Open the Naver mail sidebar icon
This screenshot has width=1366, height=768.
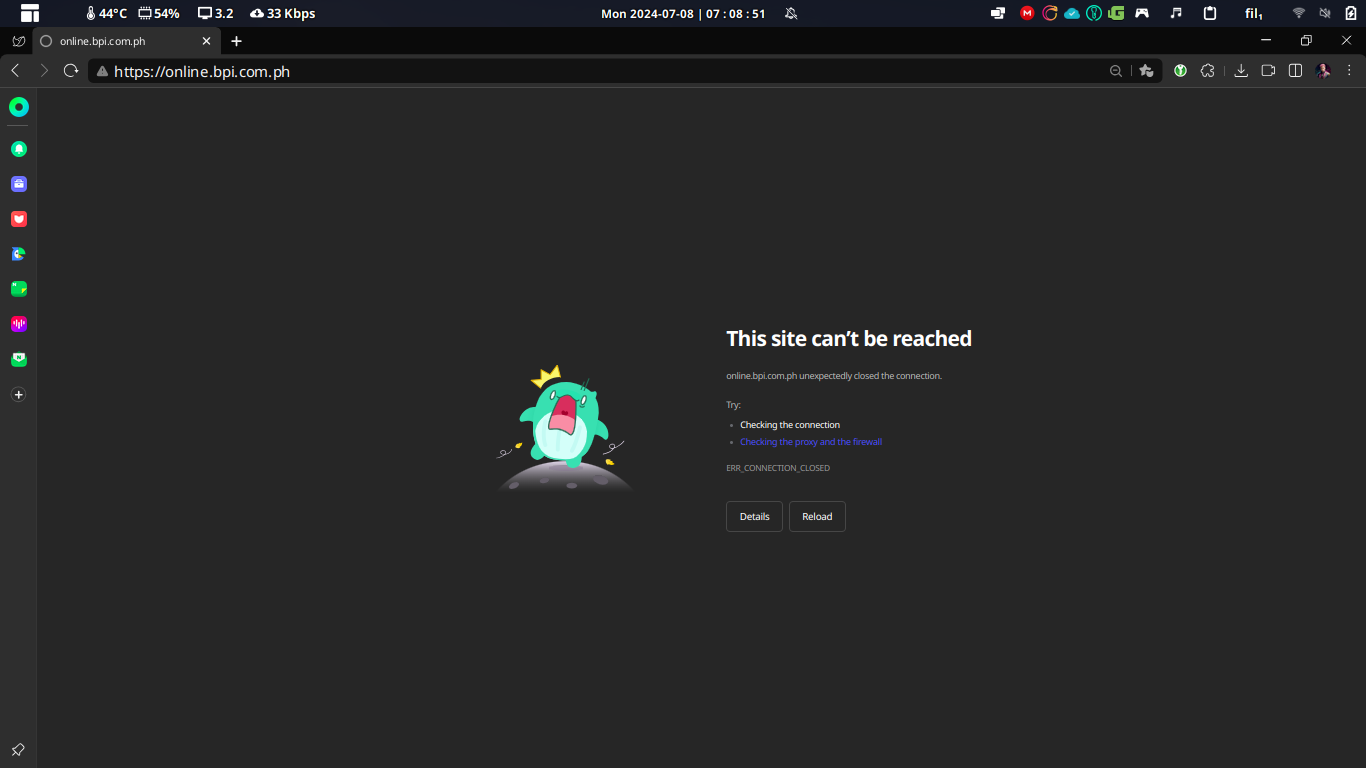[19, 359]
